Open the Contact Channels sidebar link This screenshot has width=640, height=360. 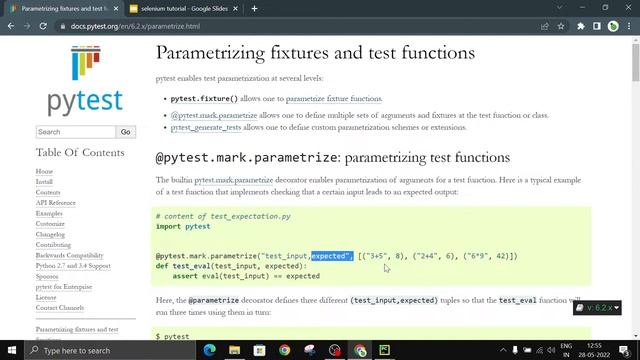[60, 308]
